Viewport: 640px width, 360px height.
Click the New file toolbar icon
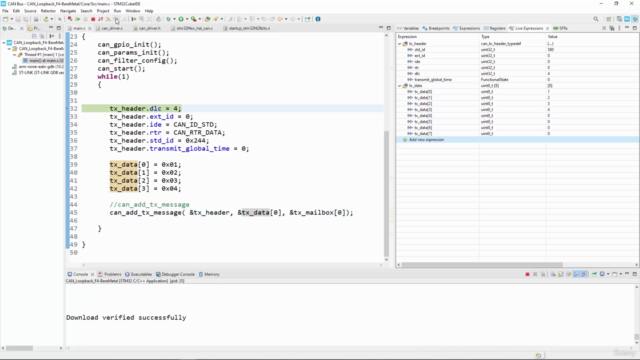point(5,19)
